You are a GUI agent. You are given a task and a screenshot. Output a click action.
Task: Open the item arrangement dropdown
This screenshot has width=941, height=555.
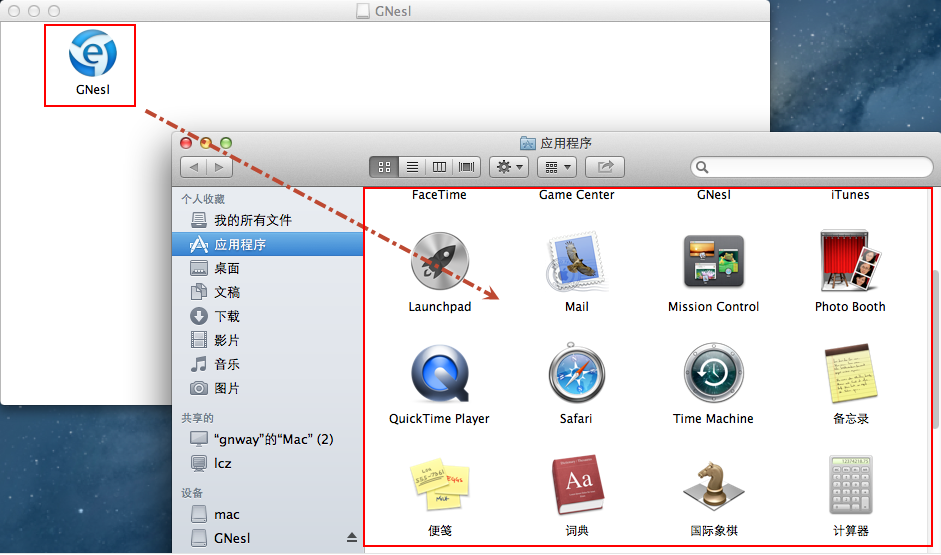pos(557,167)
